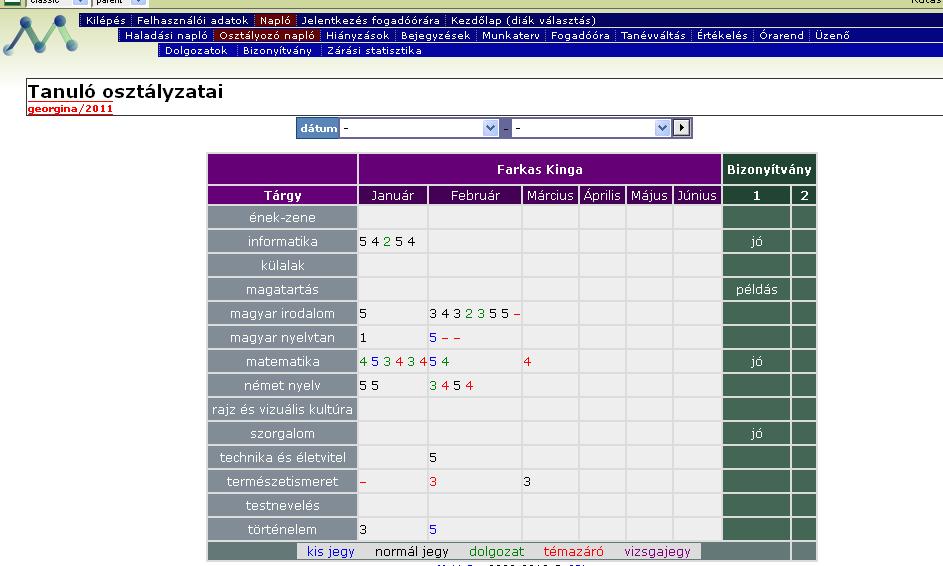Open Üzenő messages

pyautogui.click(x=832, y=35)
